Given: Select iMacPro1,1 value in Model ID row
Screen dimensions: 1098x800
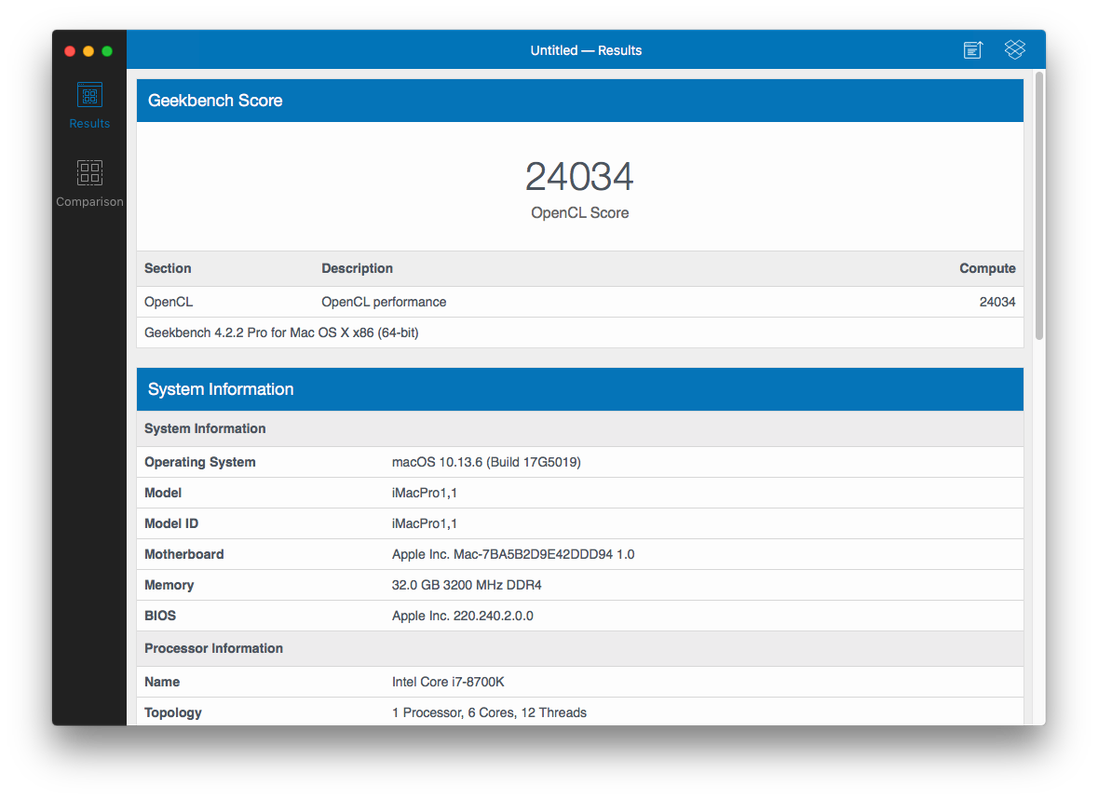Looking at the screenshot, I should [x=424, y=524].
